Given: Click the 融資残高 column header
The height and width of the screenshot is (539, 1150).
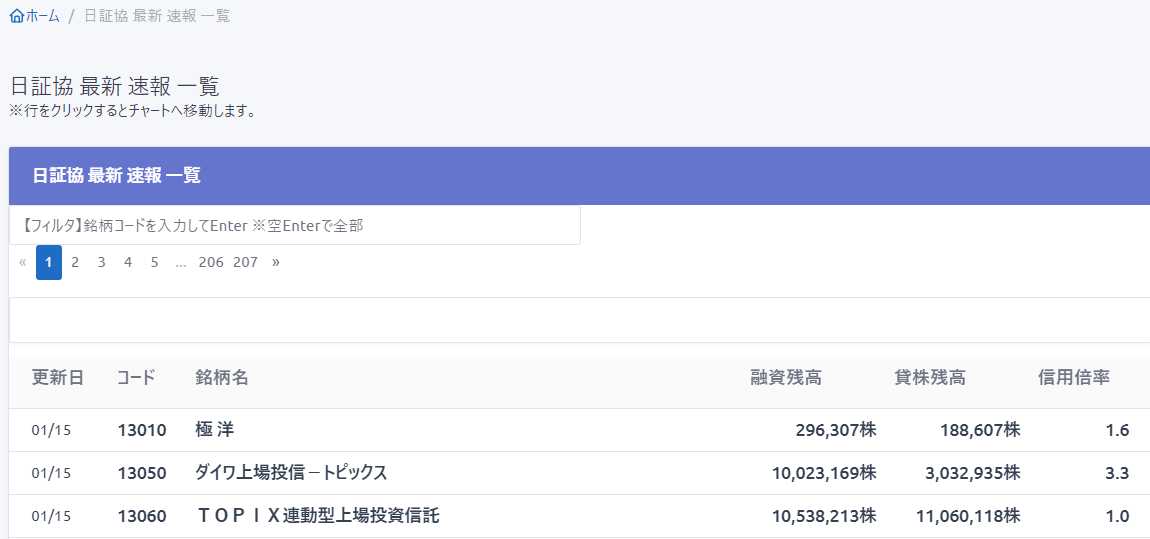Looking at the screenshot, I should tap(786, 378).
